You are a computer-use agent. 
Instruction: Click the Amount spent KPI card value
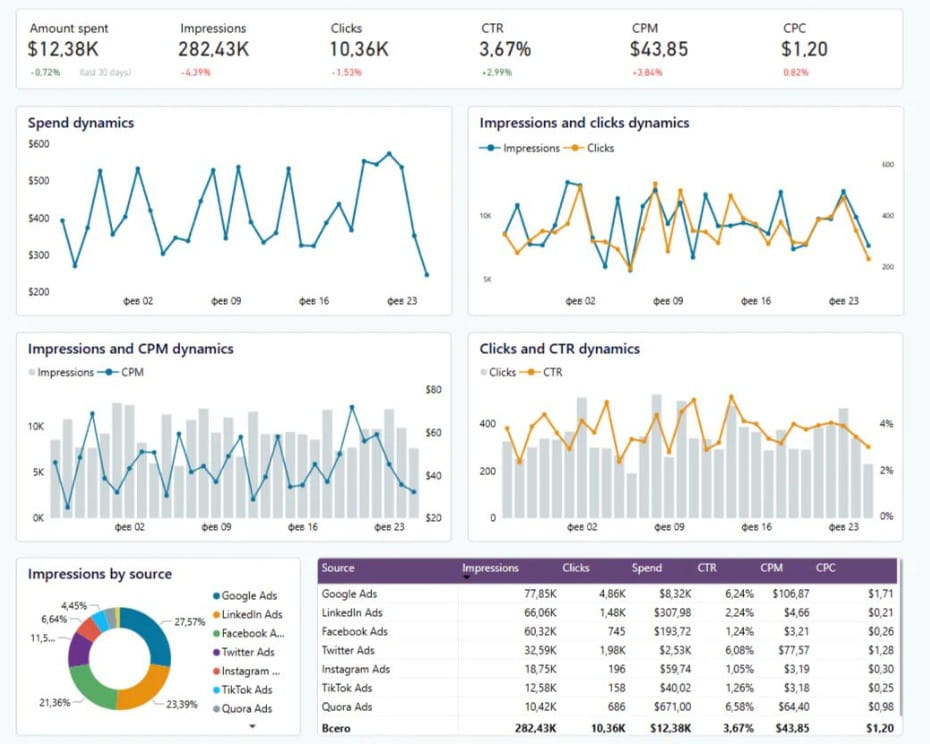(x=63, y=49)
